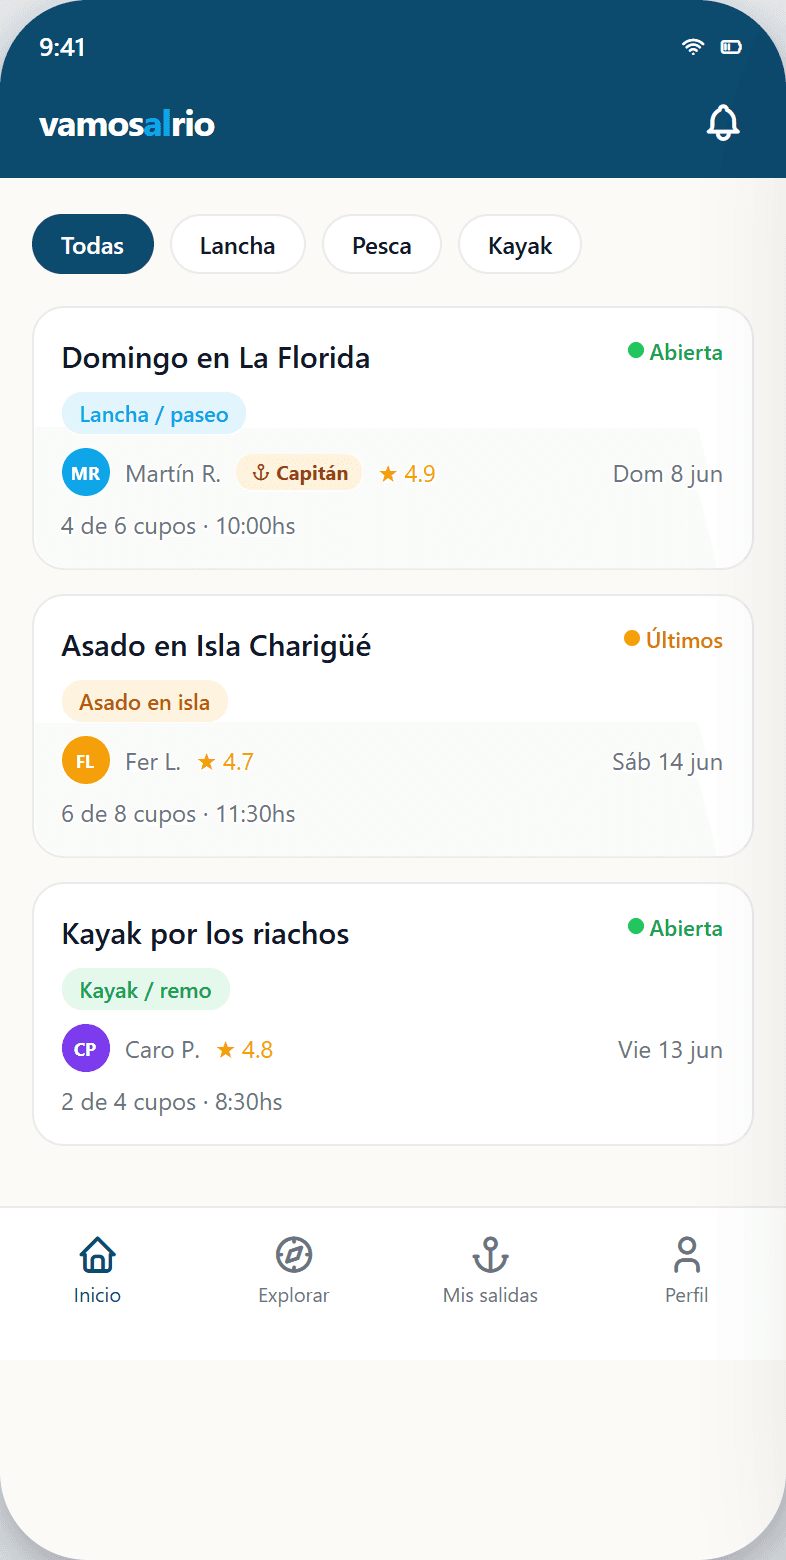This screenshot has height=1560, width=786.
Task: Select the Todas filter chip
Action: (93, 245)
